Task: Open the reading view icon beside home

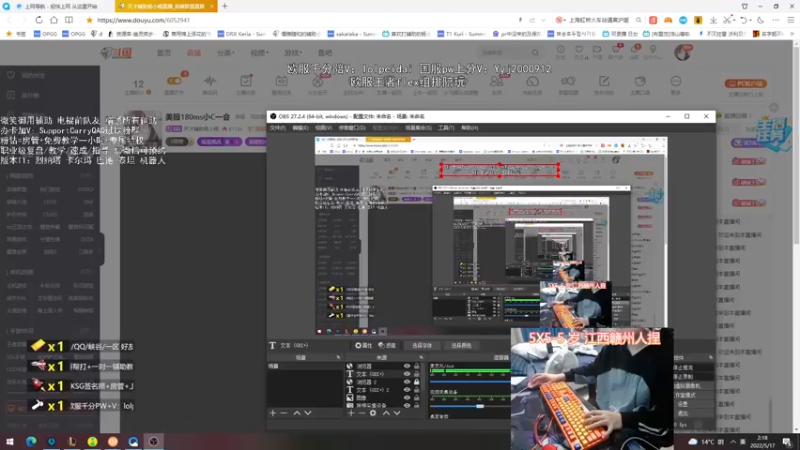Action: pos(69,20)
